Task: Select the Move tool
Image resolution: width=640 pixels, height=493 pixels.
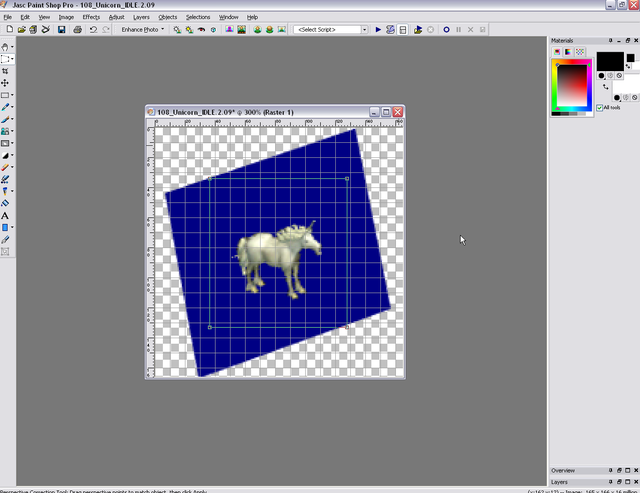Action: pos(5,83)
